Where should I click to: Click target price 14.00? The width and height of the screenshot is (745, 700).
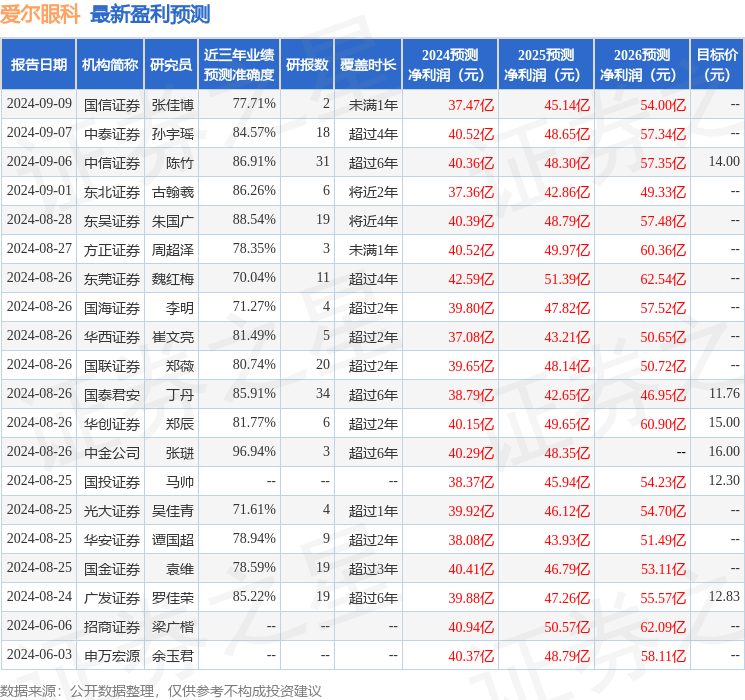click(x=724, y=161)
